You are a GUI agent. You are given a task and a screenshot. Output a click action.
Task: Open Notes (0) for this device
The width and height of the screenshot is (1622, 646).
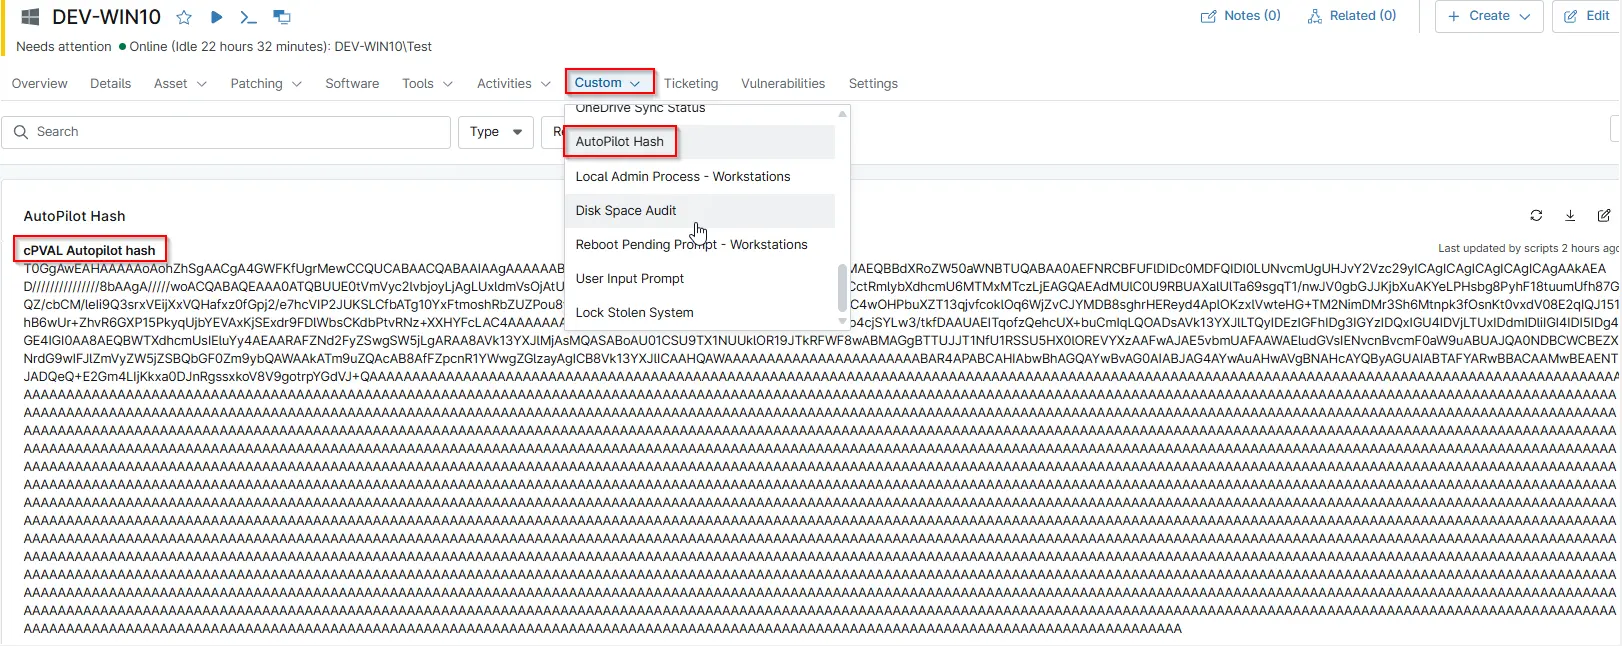1240,16
